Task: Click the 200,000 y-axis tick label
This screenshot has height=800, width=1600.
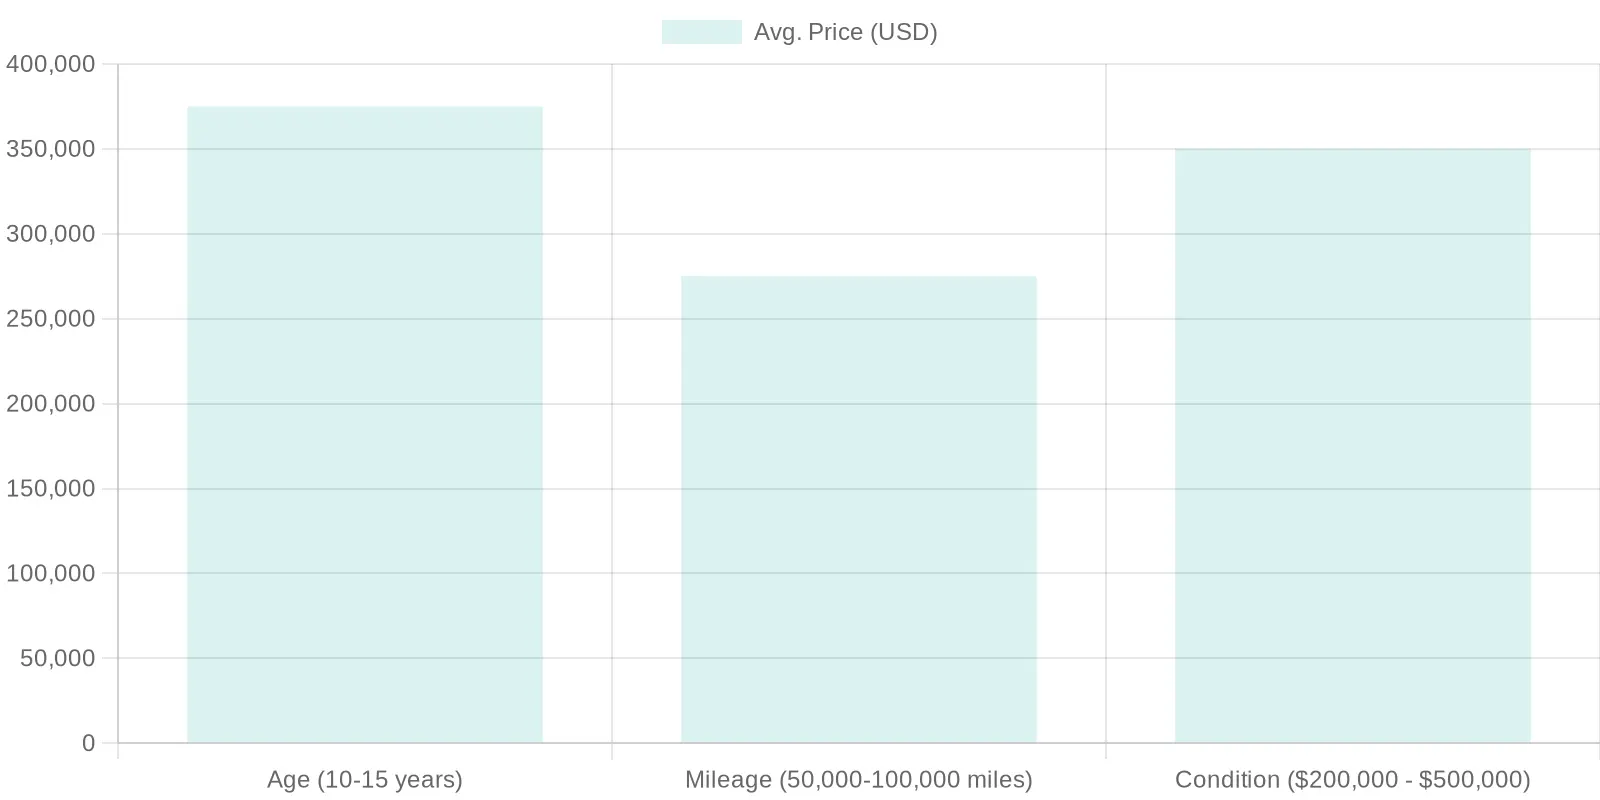Action: 51,404
